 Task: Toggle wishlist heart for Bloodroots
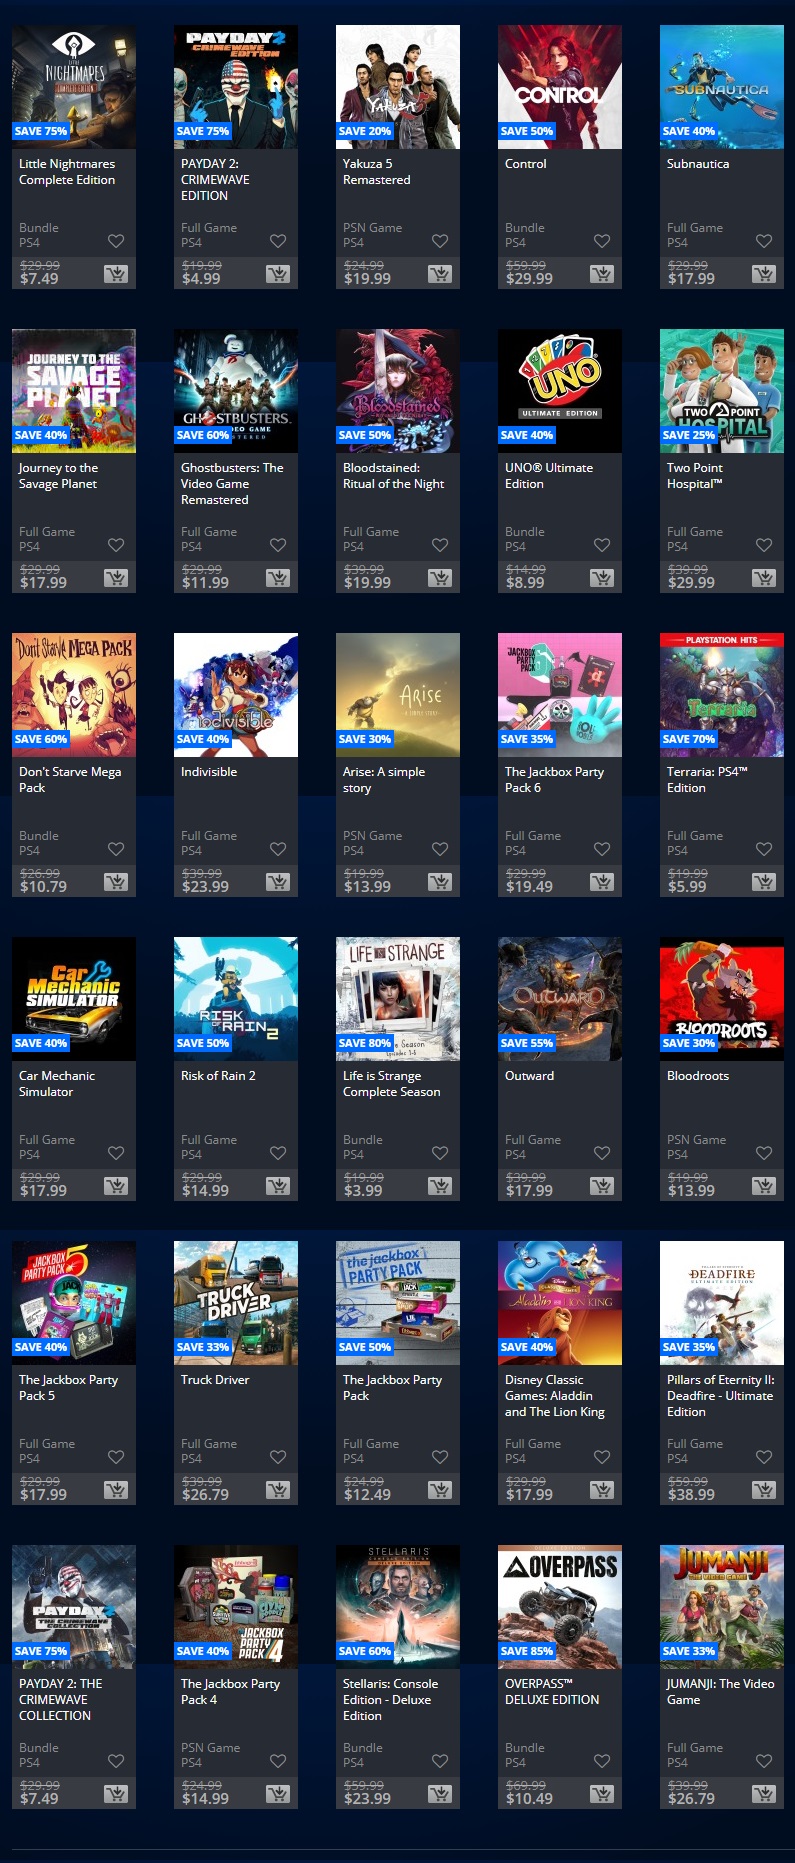pos(764,1153)
